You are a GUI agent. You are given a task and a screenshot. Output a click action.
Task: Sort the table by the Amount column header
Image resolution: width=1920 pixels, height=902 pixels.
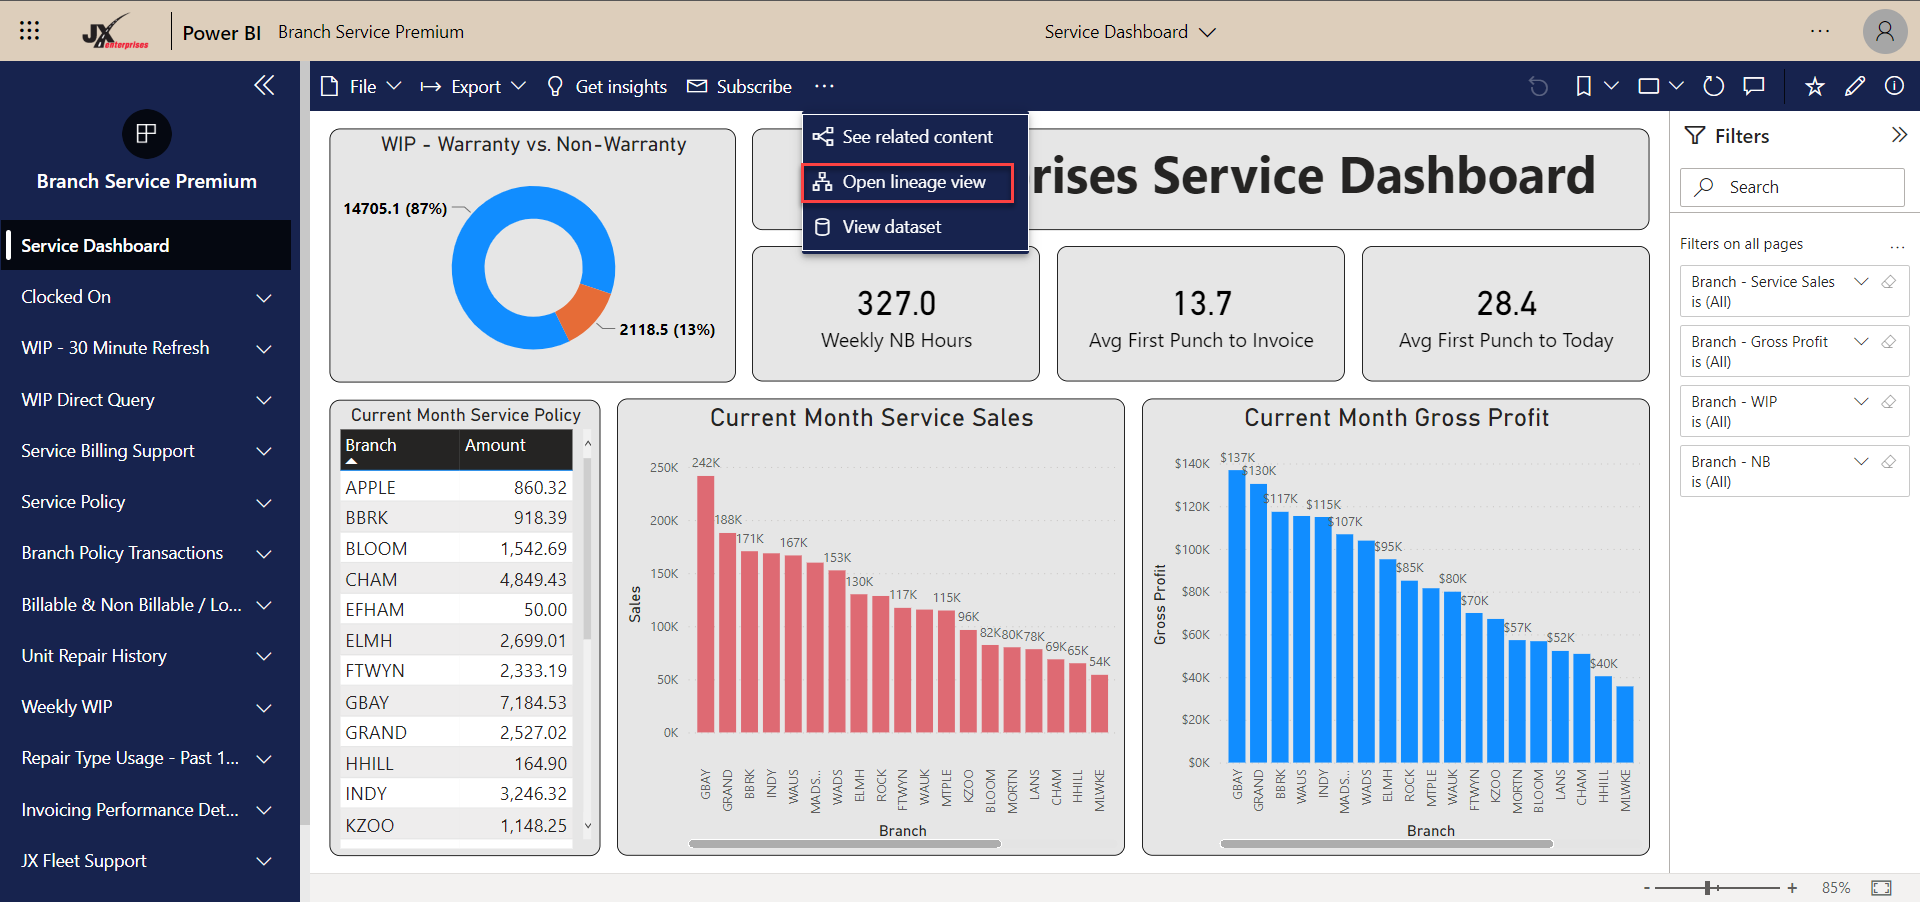click(516, 449)
